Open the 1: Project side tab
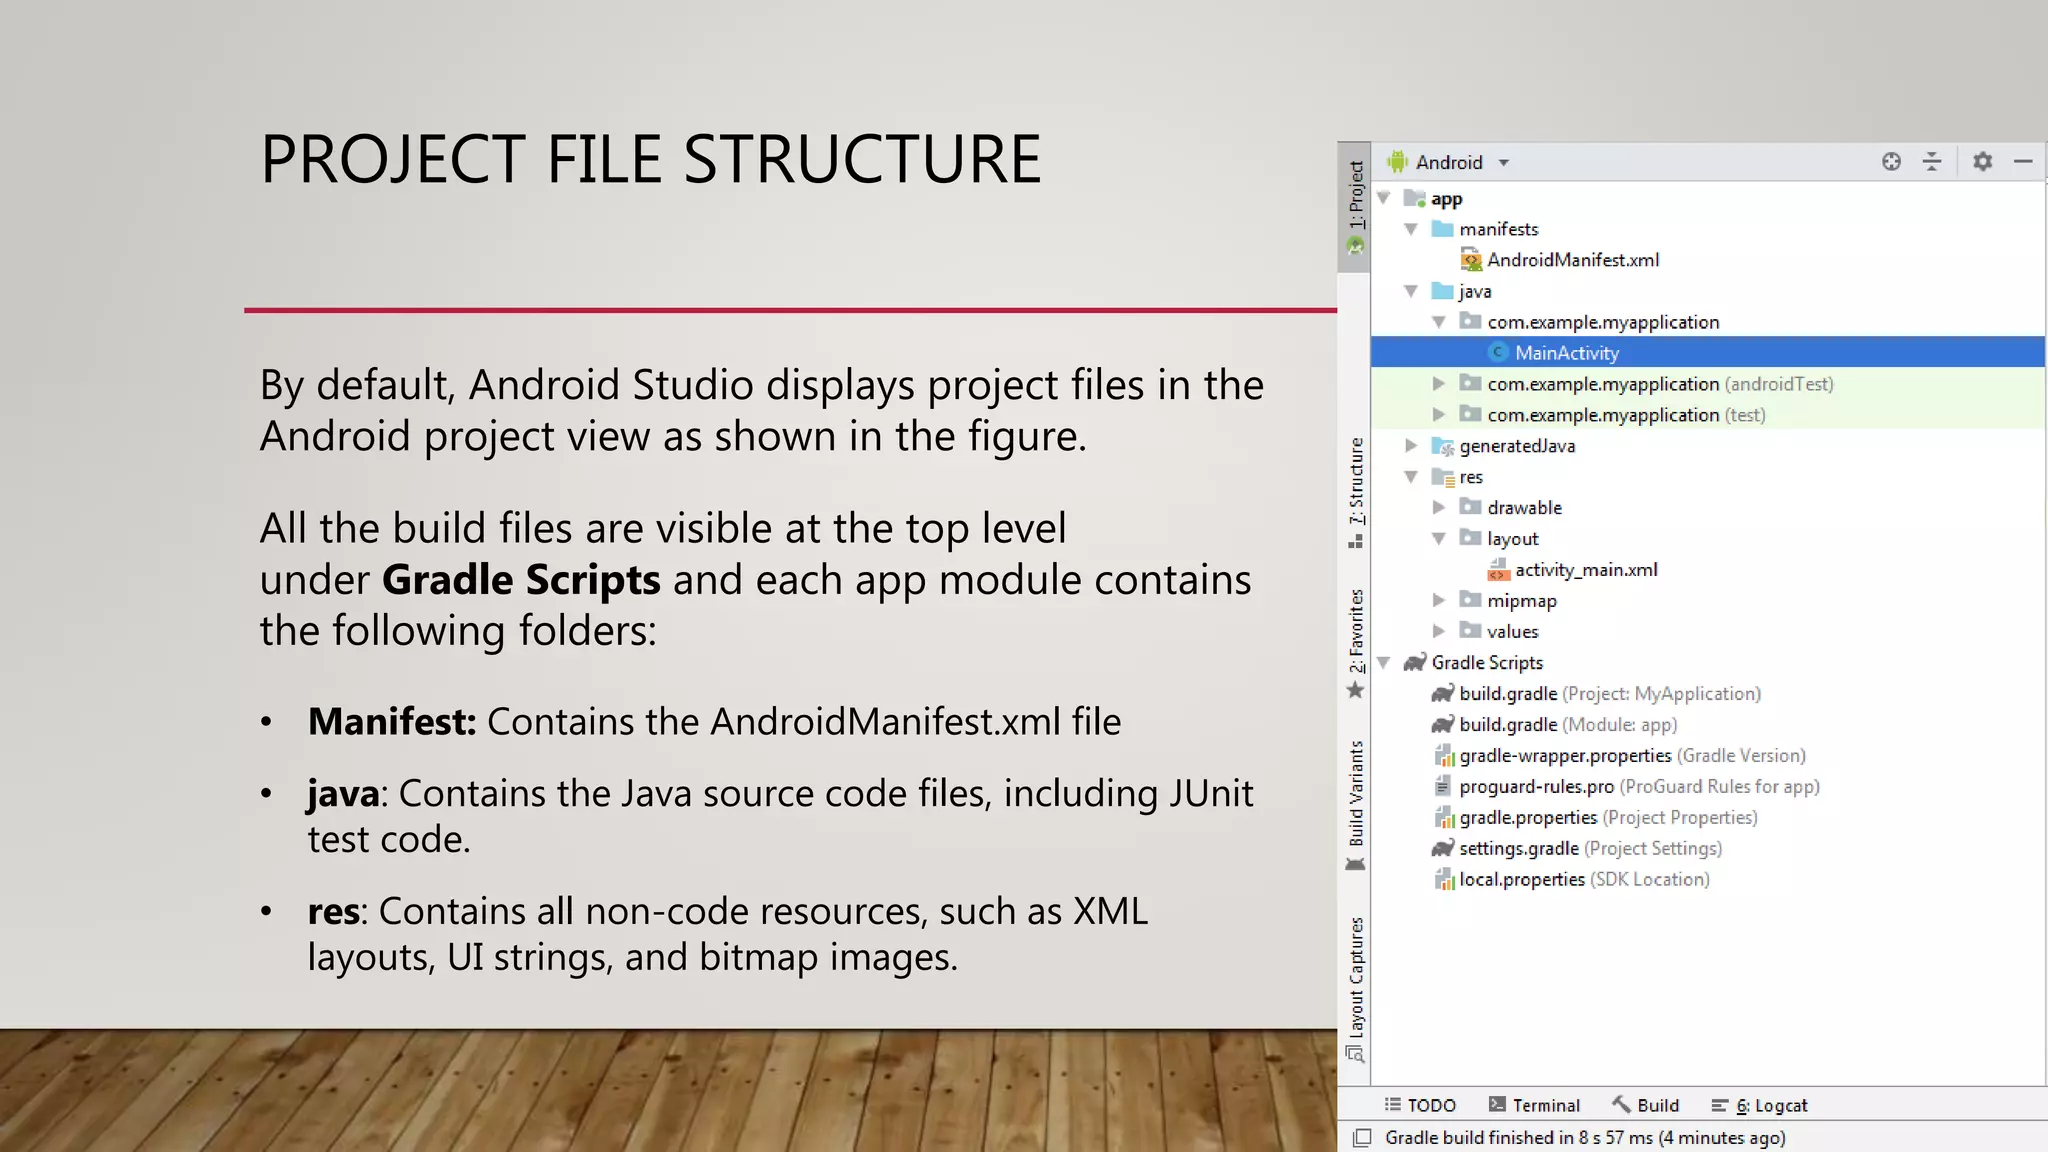Image resolution: width=2048 pixels, height=1152 pixels. coord(1355,207)
